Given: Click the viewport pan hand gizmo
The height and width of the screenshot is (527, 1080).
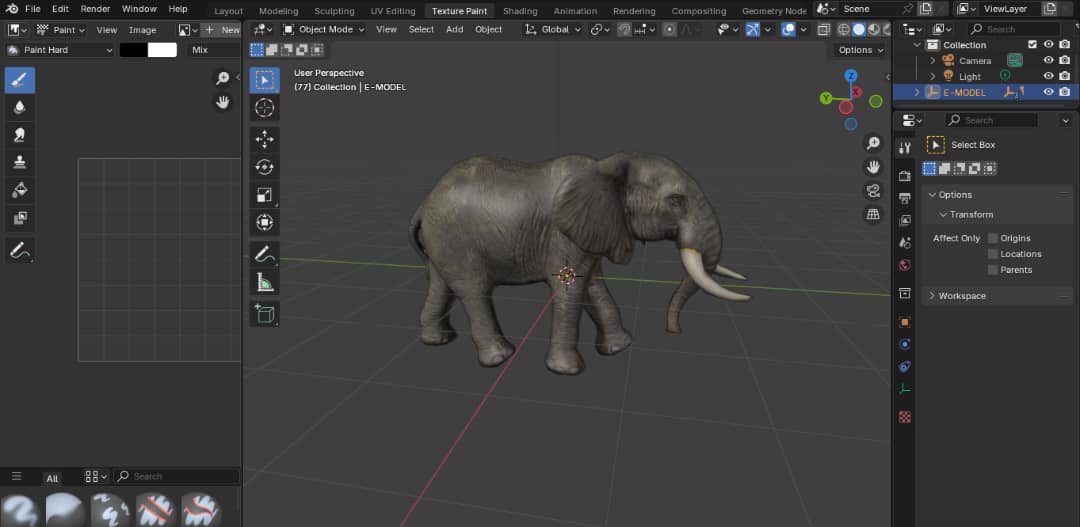Looking at the screenshot, I should tap(873, 167).
